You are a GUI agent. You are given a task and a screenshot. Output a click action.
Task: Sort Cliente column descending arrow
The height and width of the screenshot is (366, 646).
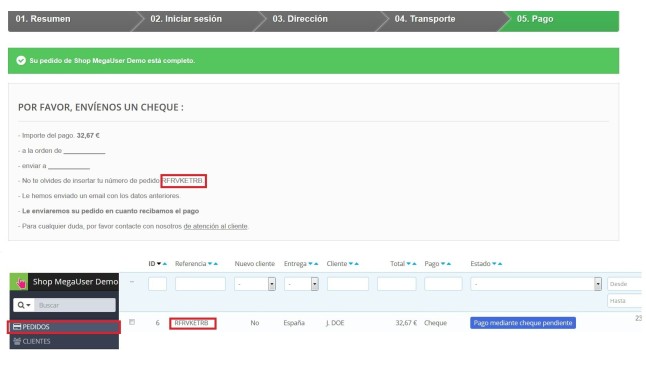pyautogui.click(x=351, y=264)
